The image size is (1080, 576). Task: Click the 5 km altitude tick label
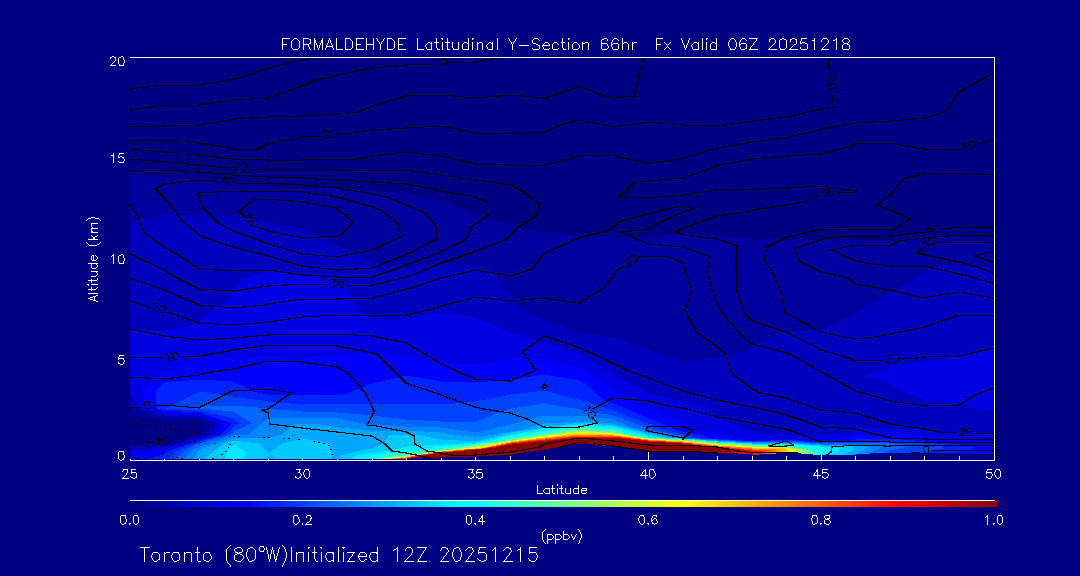(x=119, y=359)
